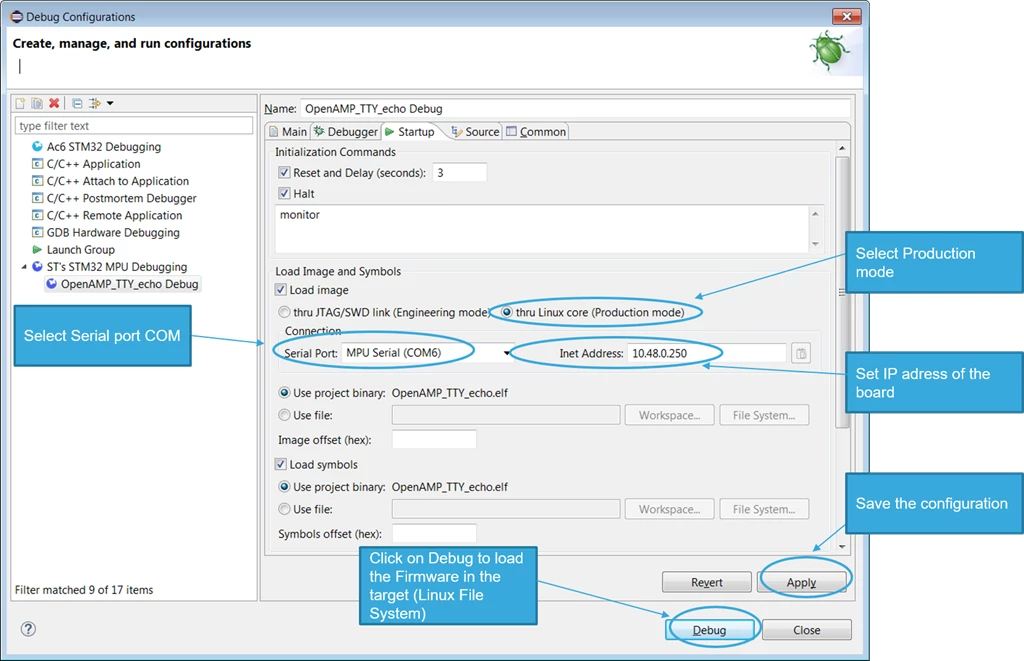The width and height of the screenshot is (1024, 661).
Task: Edit the Inet Address field
Action: coord(707,353)
